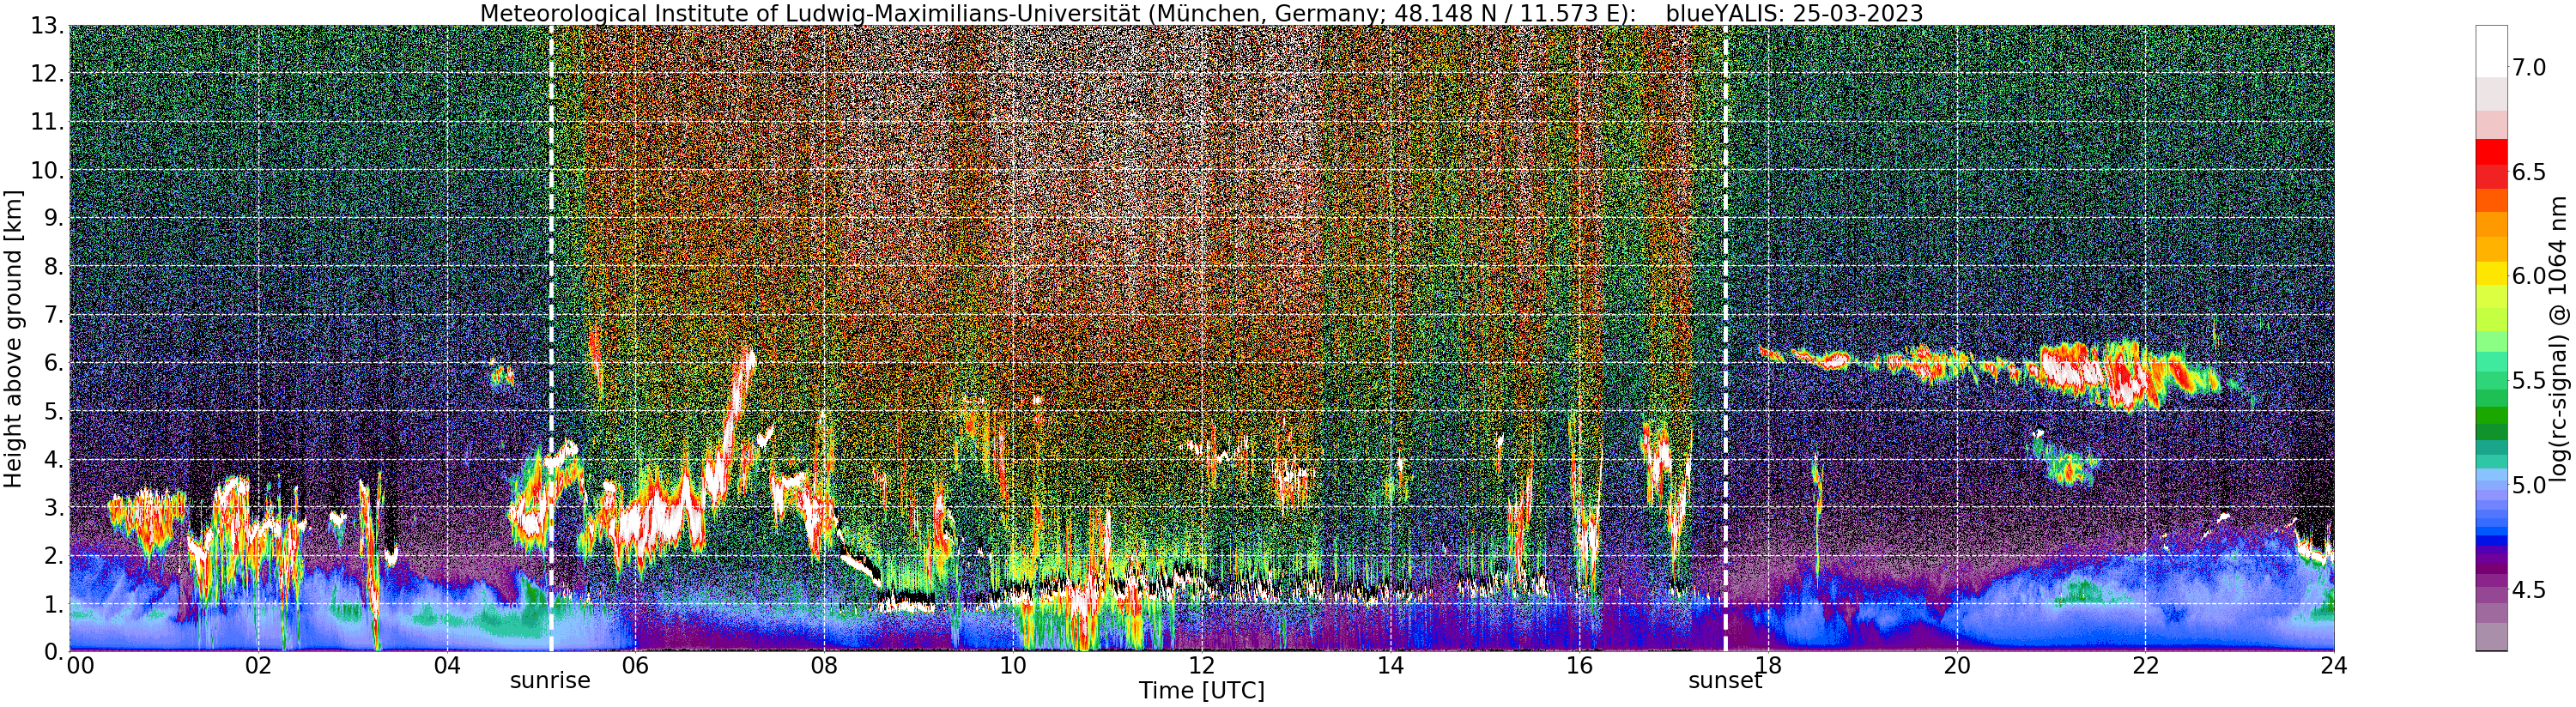Click the '3.' height axis tick label
This screenshot has height=707, width=2576.
tap(52, 508)
